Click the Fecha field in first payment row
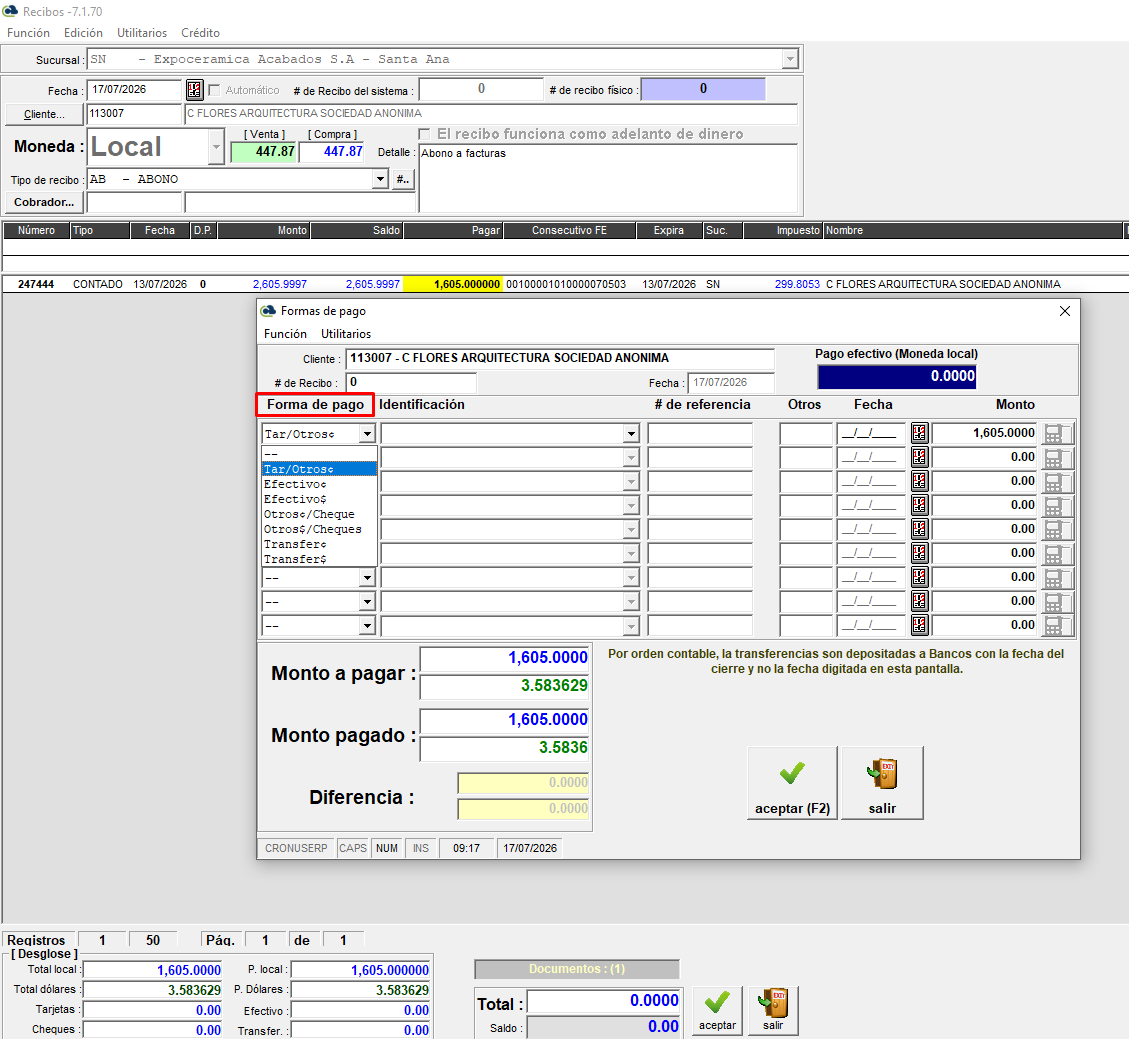Image resolution: width=1129 pixels, height=1039 pixels. click(x=871, y=433)
